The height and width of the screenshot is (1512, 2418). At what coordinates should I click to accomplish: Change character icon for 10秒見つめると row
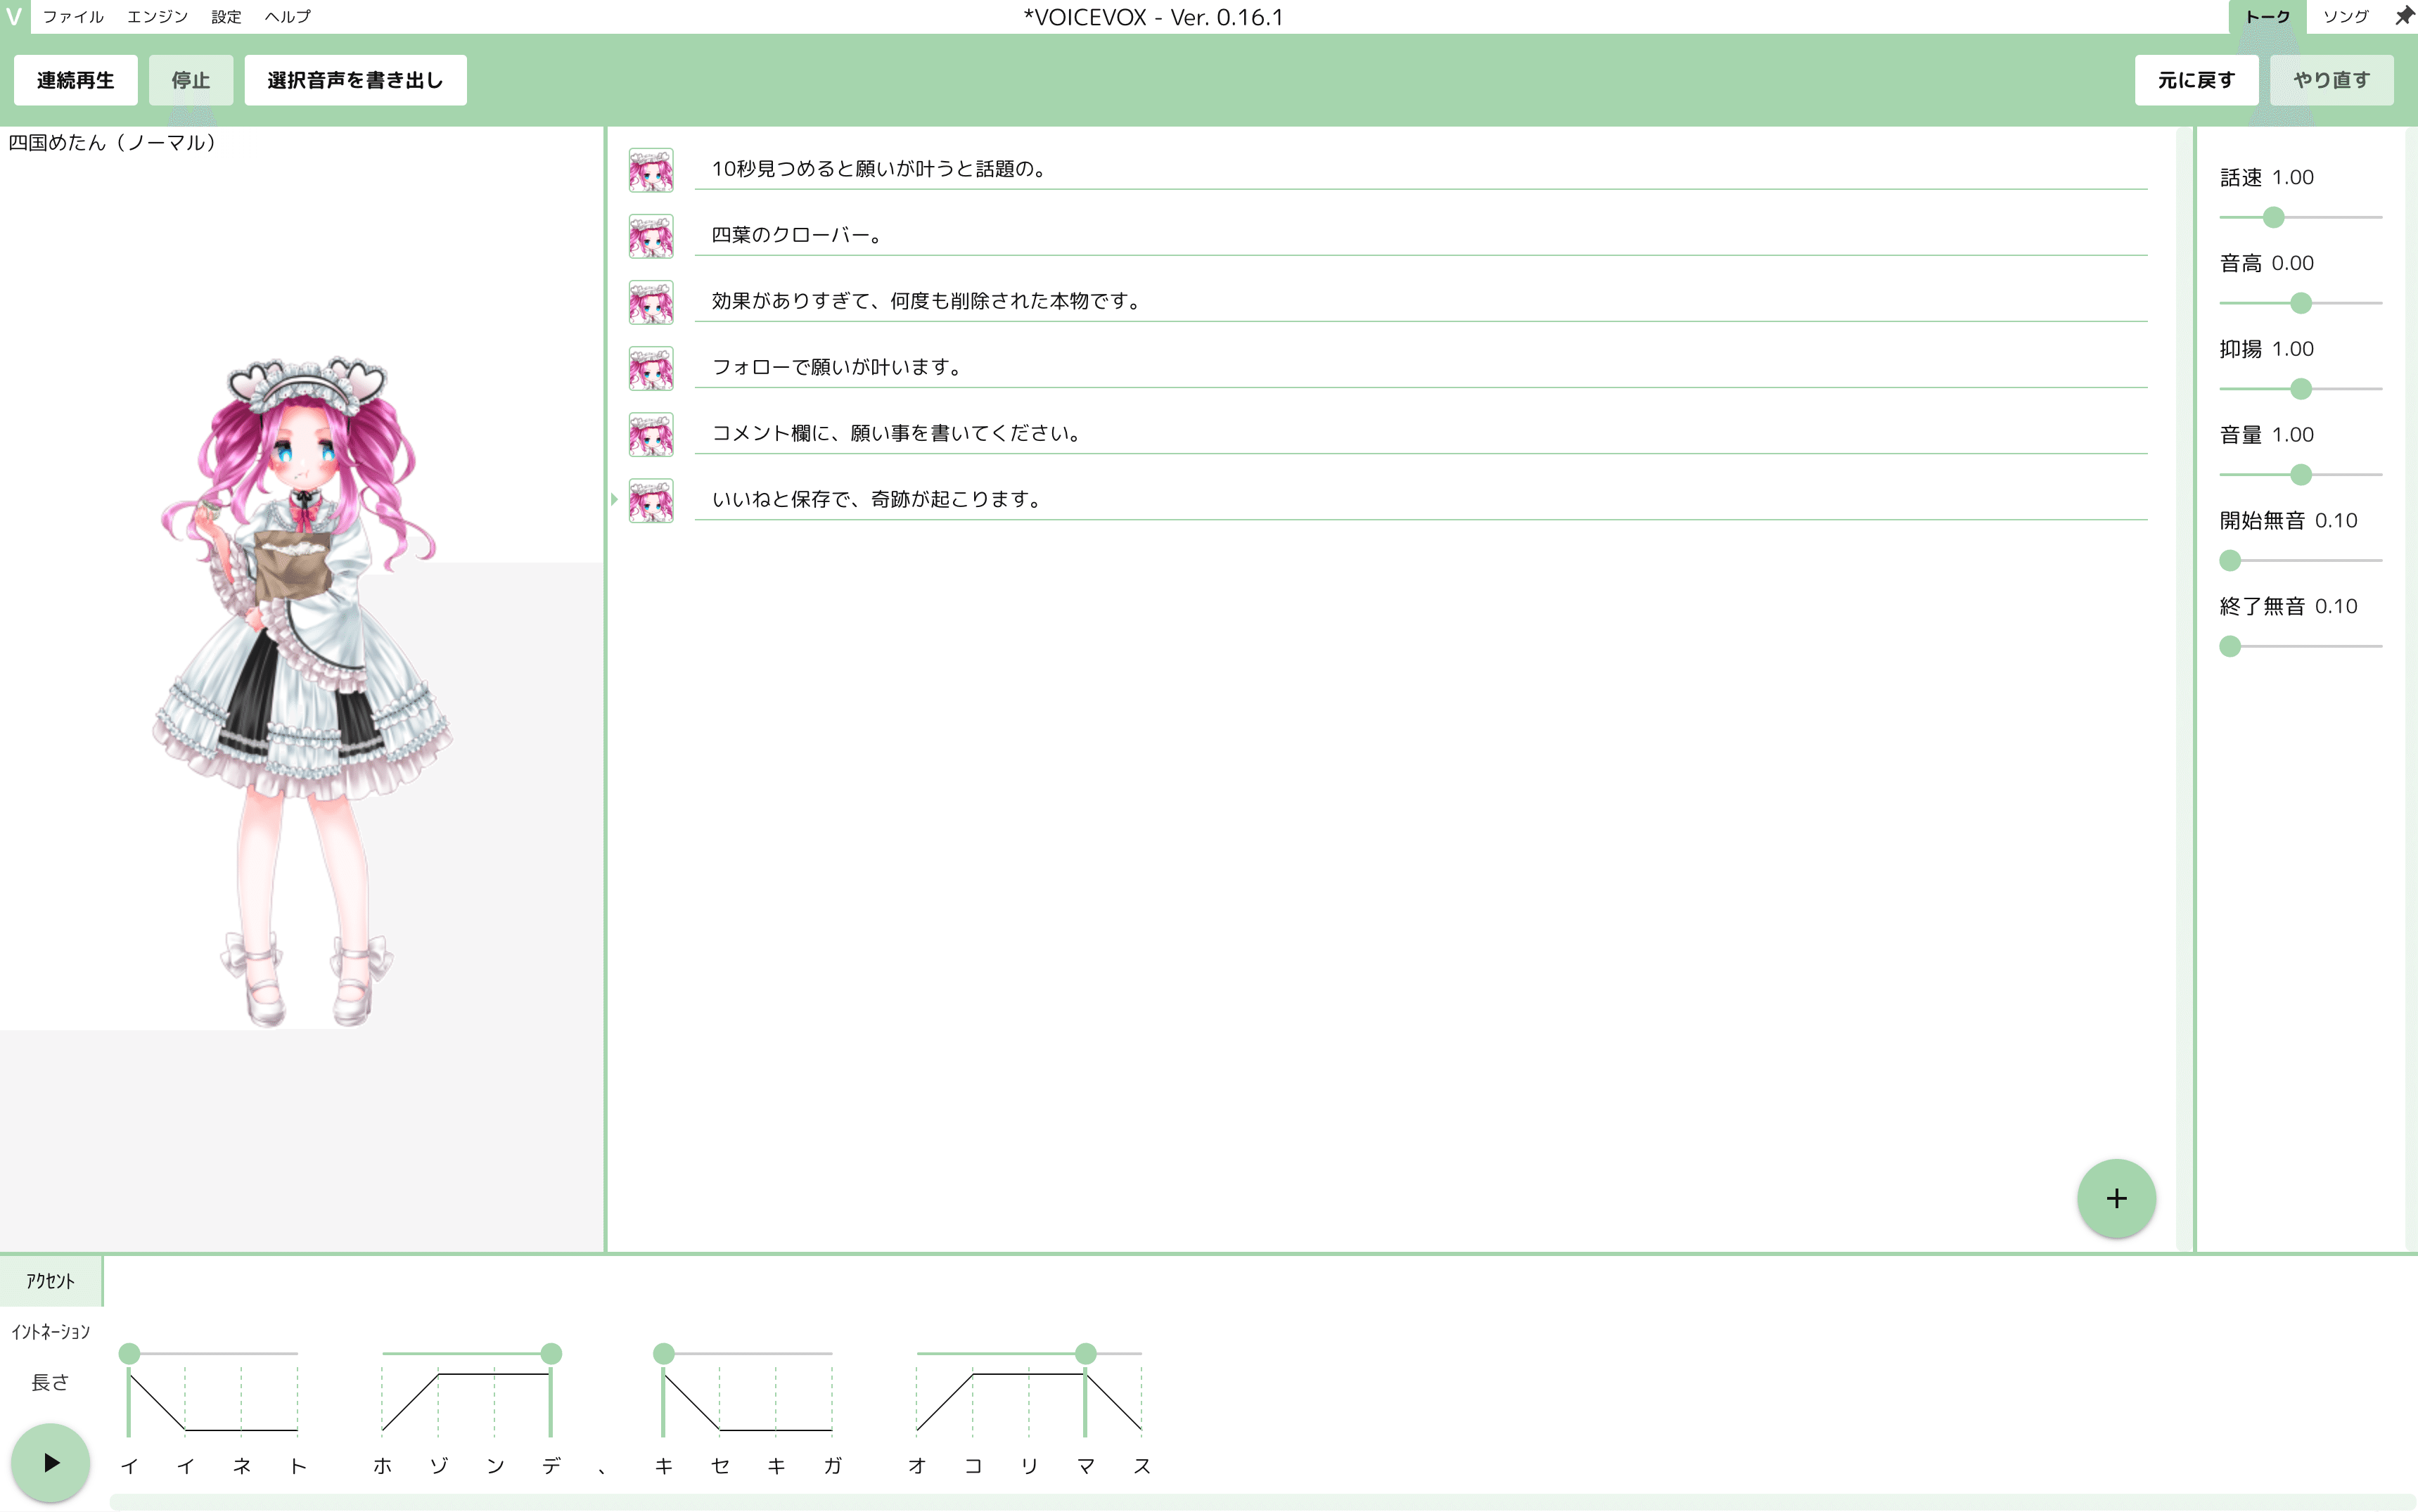click(x=651, y=170)
